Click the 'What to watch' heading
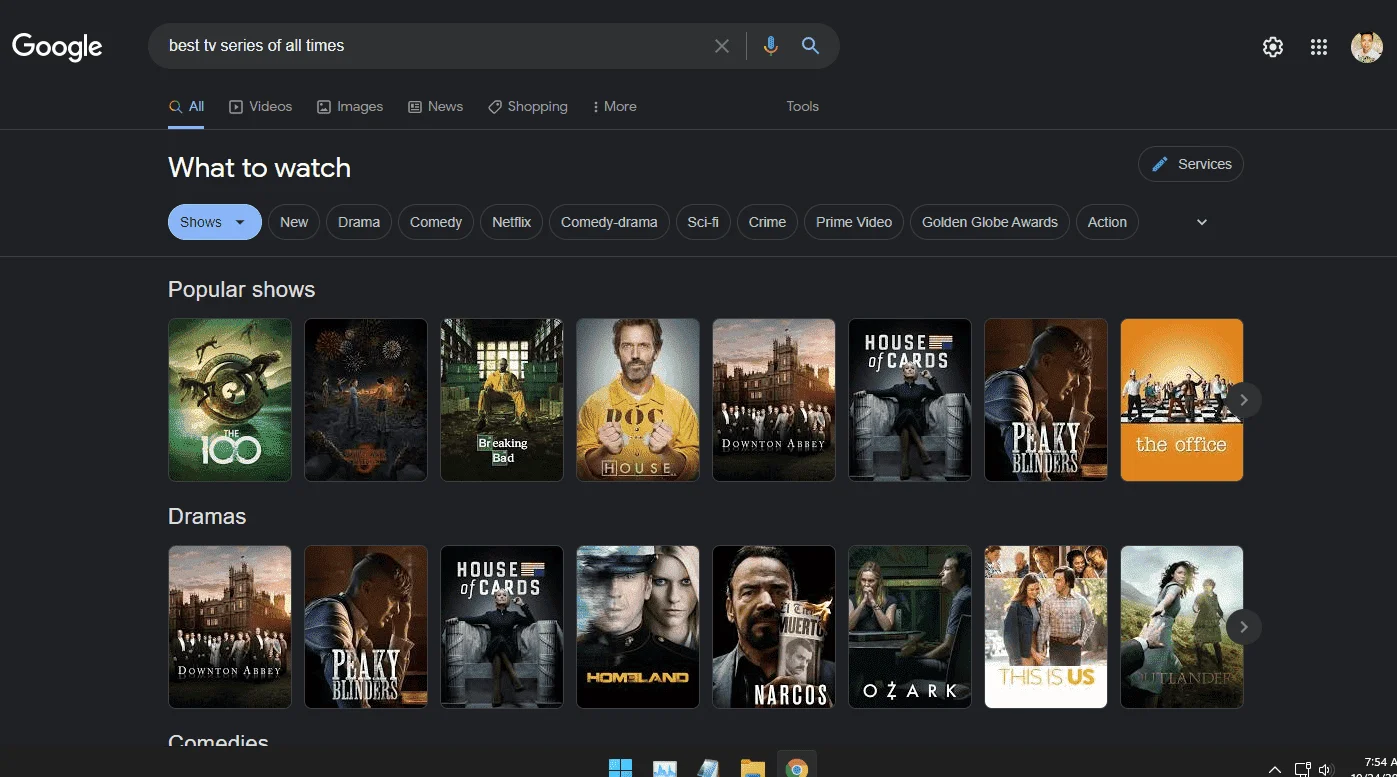 pos(260,167)
